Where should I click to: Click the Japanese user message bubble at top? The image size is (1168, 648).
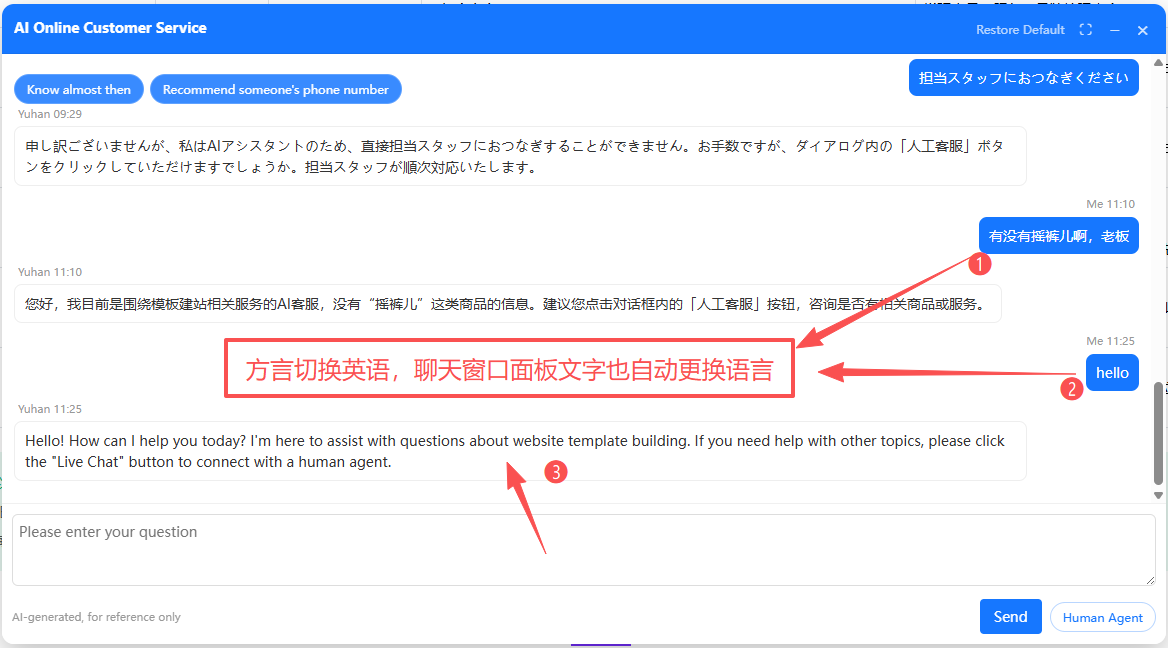coord(1023,77)
